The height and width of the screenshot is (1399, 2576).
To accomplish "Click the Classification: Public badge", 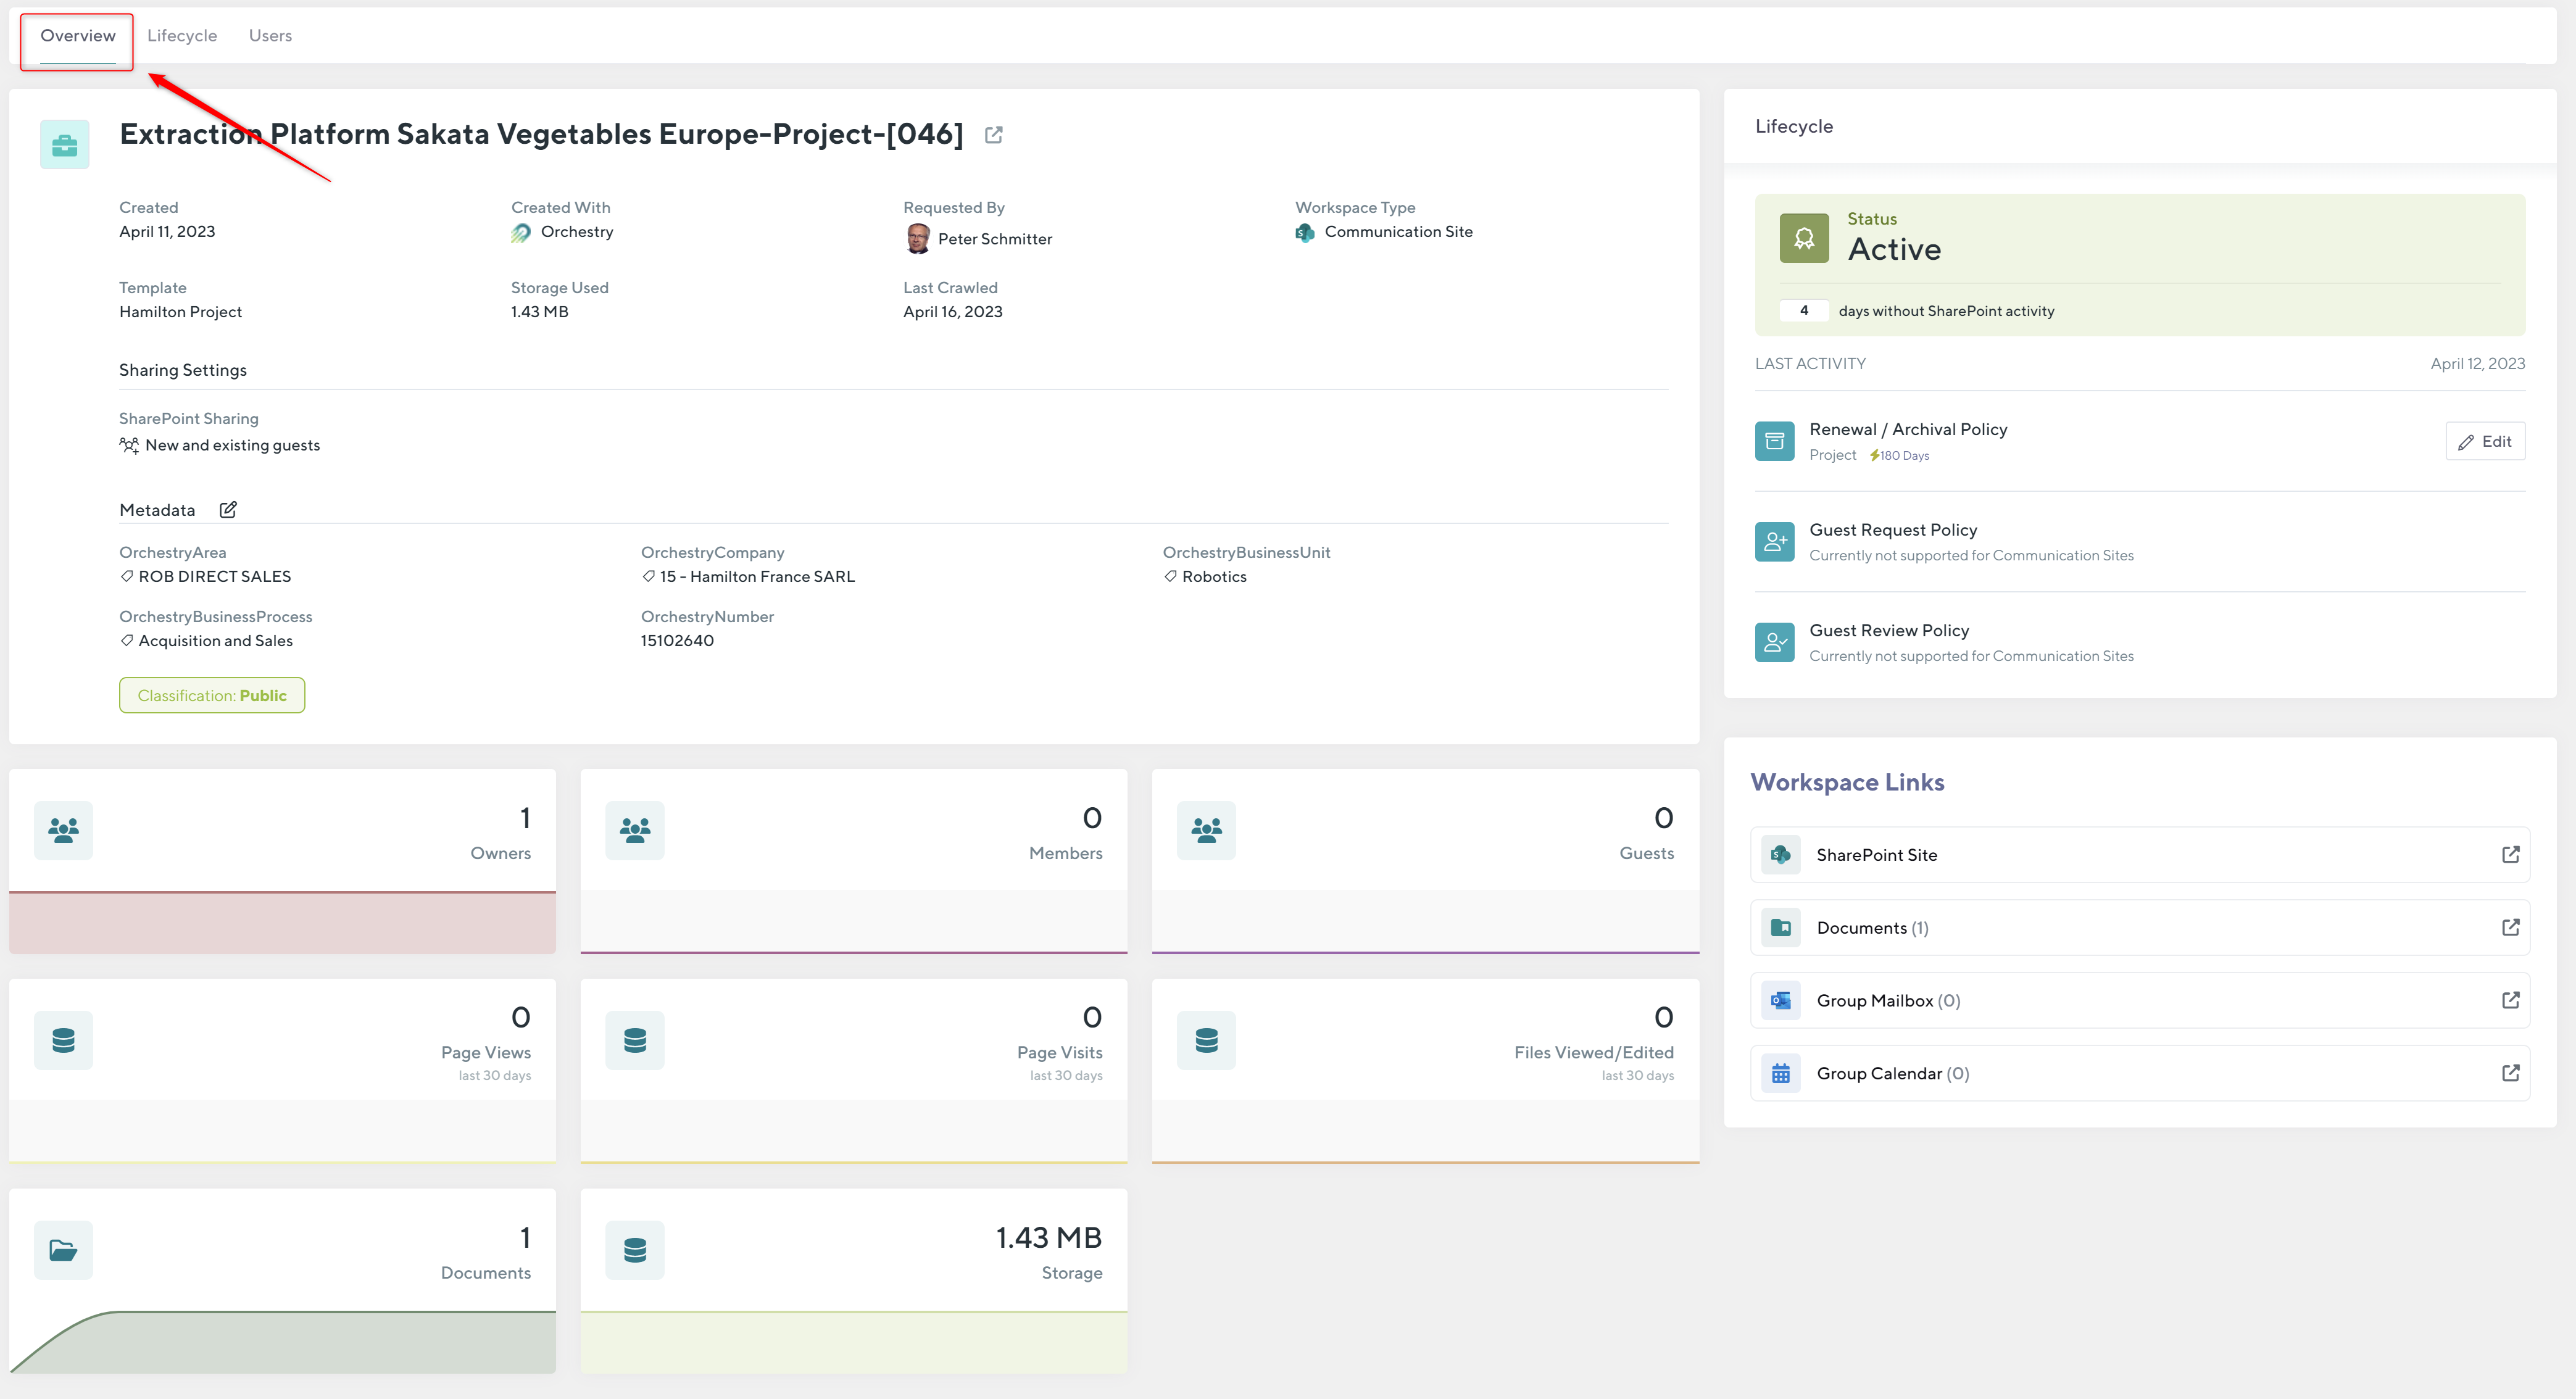I will coord(212,695).
